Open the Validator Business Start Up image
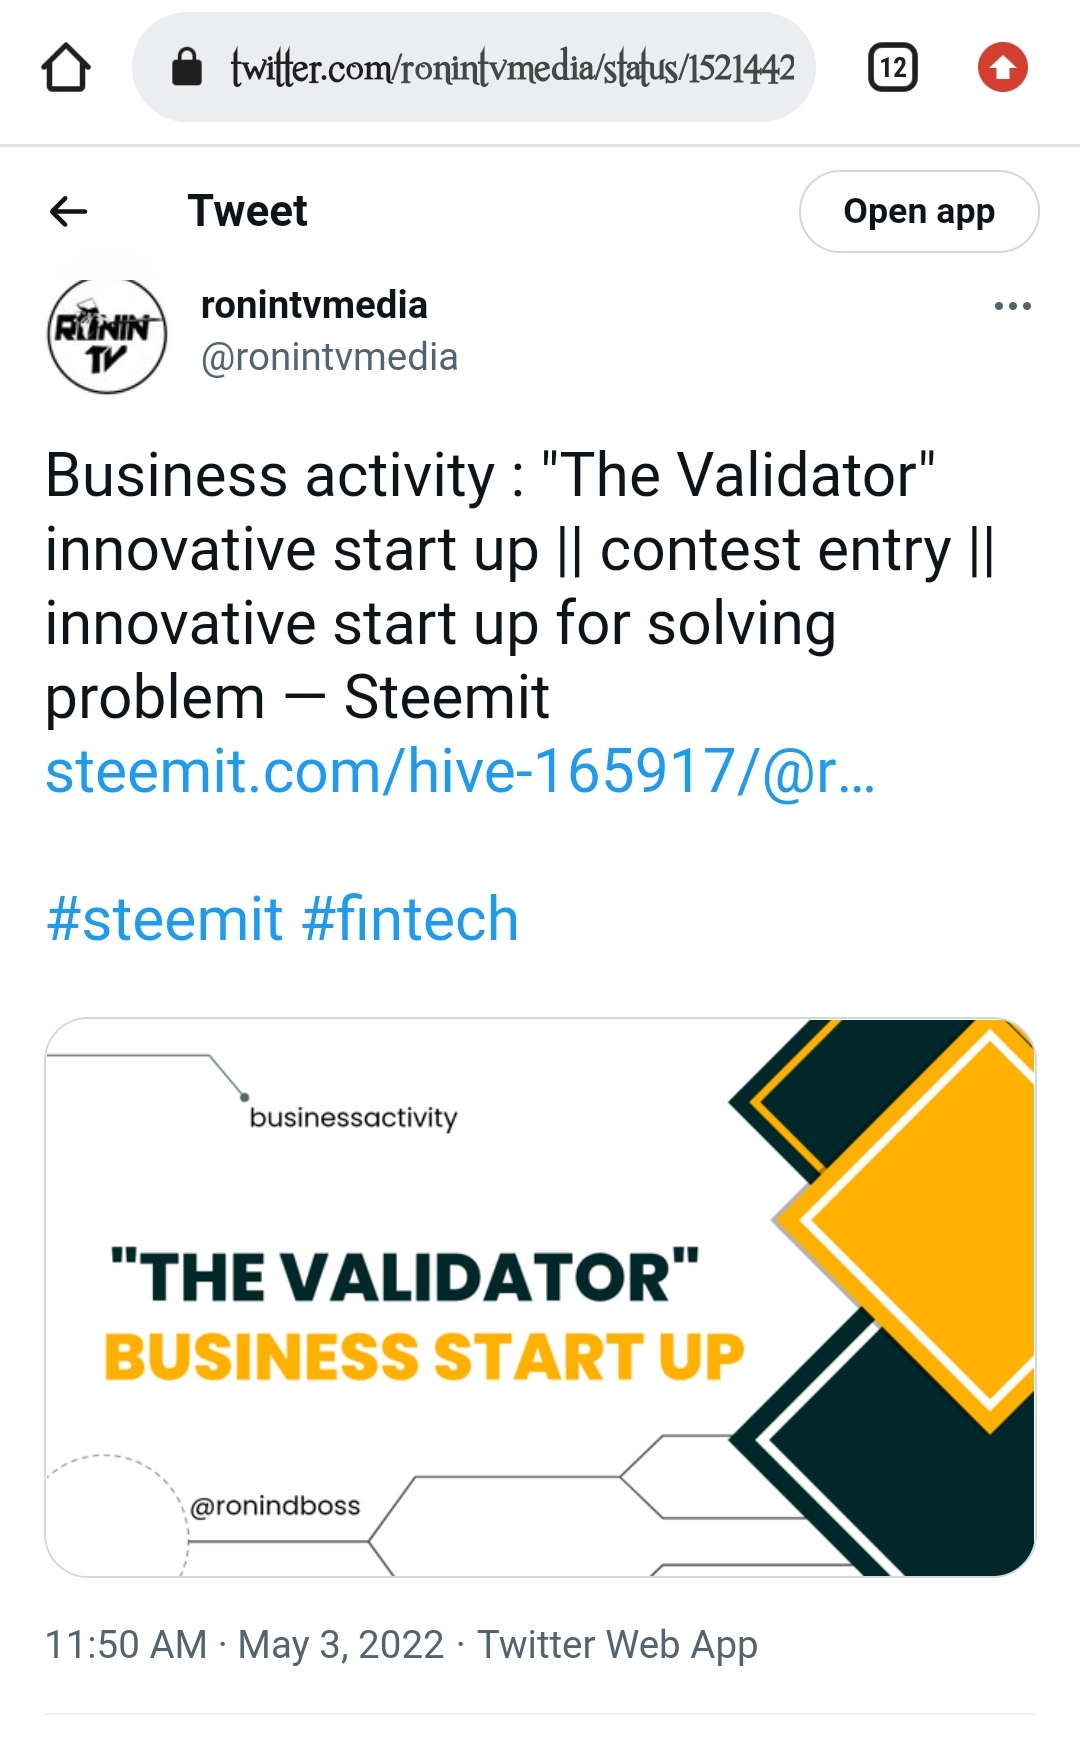The width and height of the screenshot is (1080, 1740). tap(540, 1297)
